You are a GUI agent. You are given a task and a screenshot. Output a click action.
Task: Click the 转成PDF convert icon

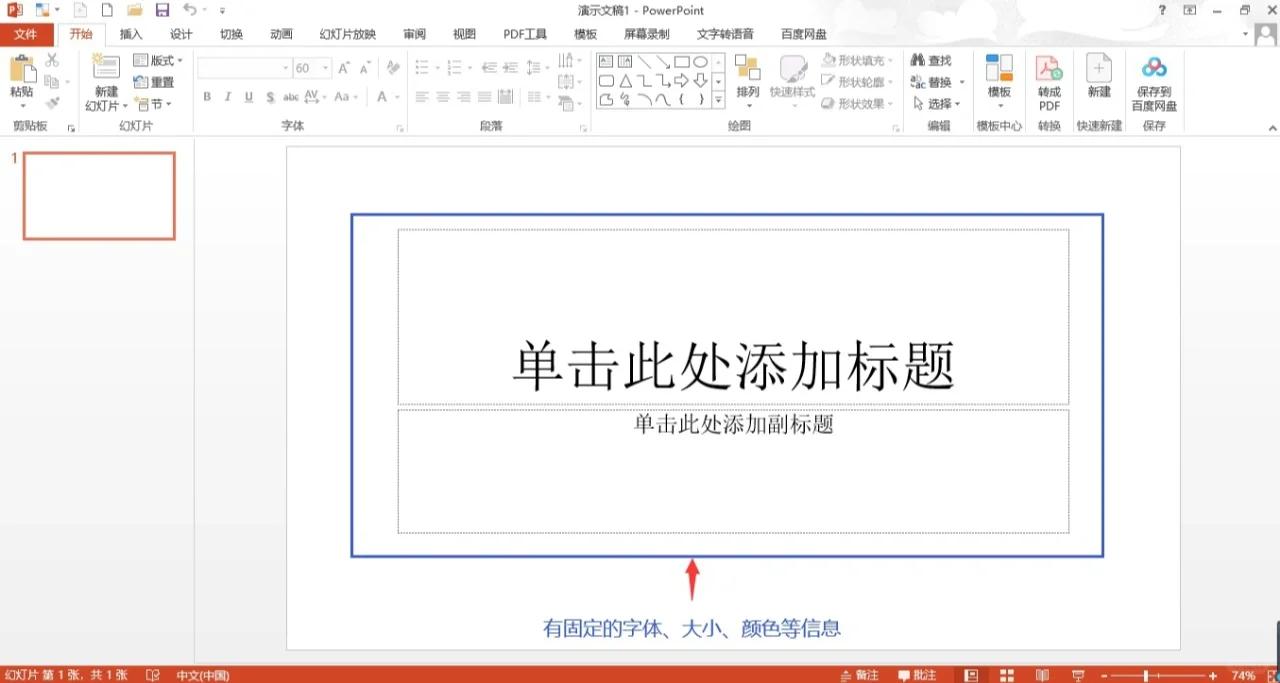[x=1048, y=70]
